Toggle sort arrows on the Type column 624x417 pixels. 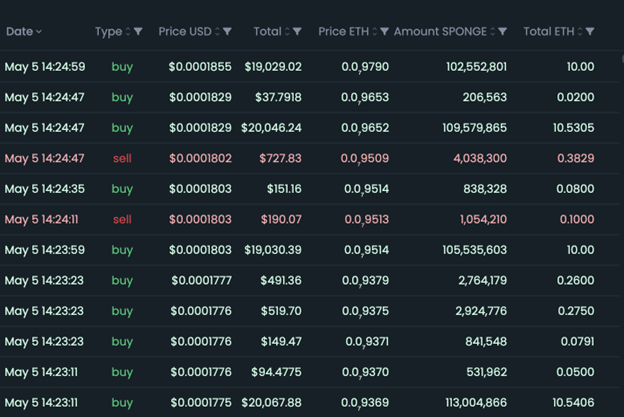coord(128,32)
